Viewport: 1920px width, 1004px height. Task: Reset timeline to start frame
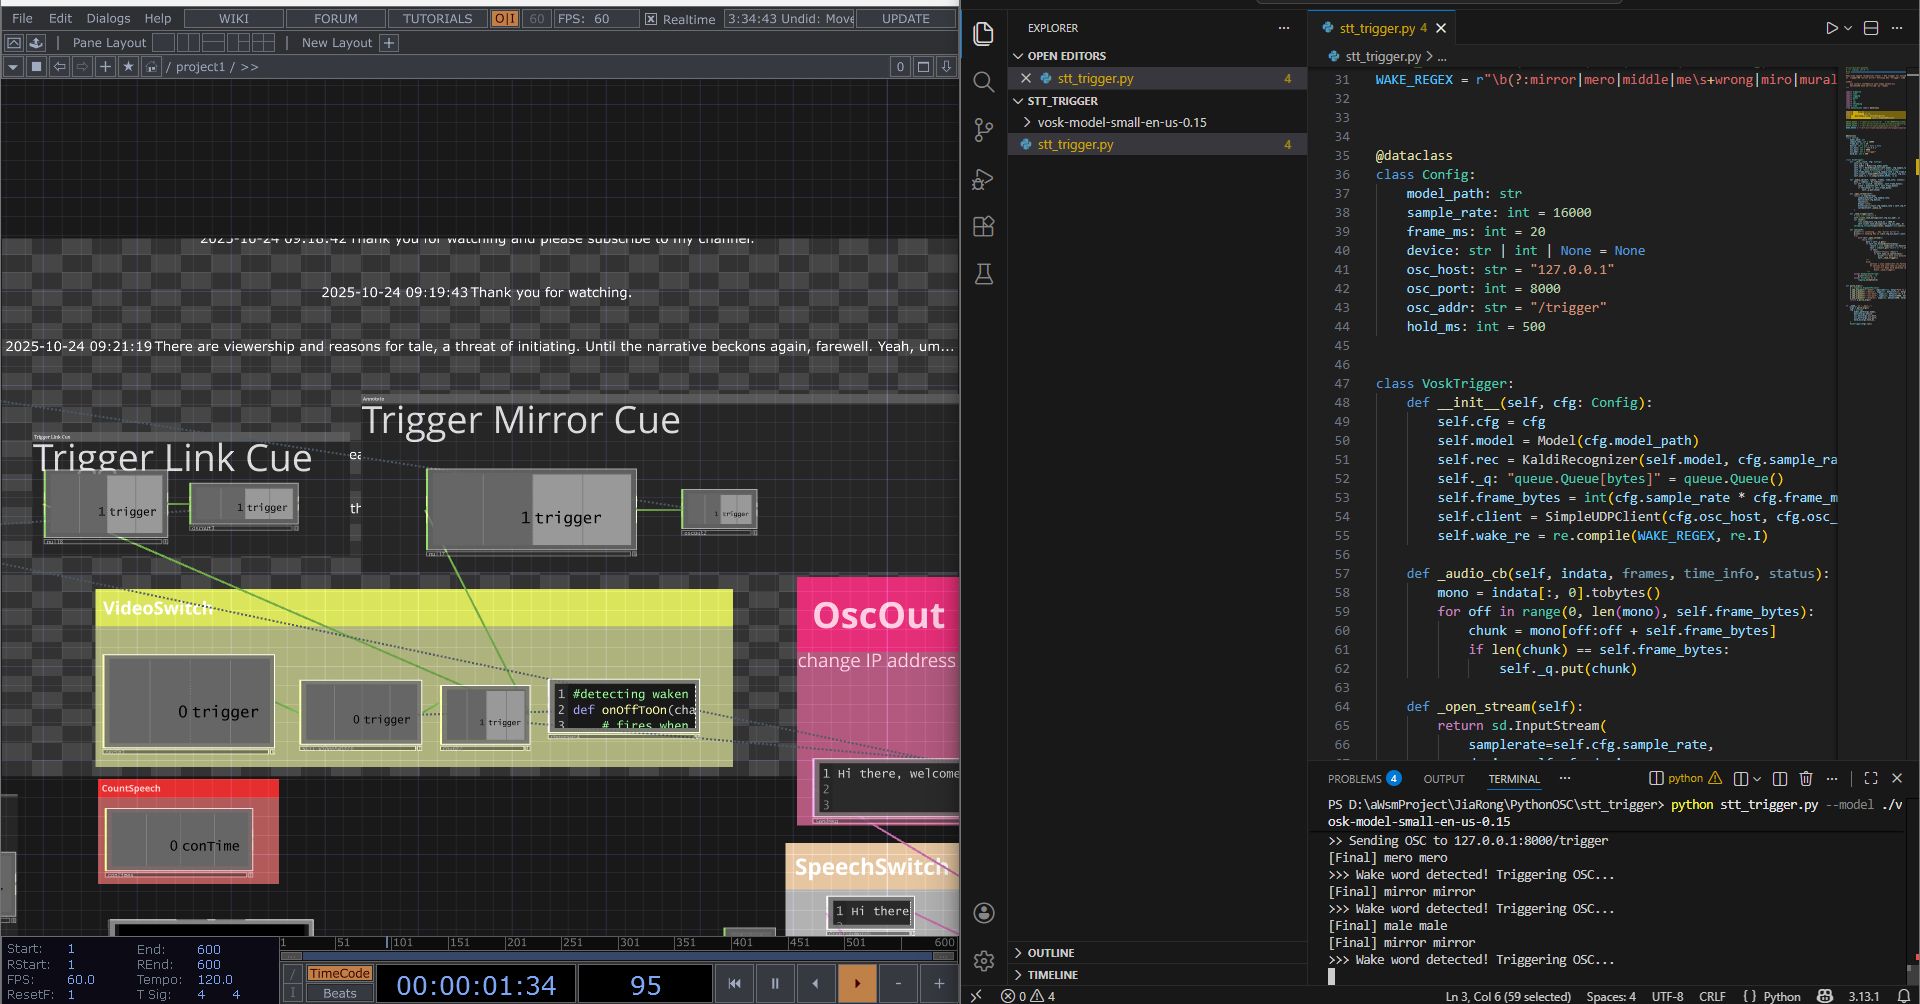click(x=734, y=983)
